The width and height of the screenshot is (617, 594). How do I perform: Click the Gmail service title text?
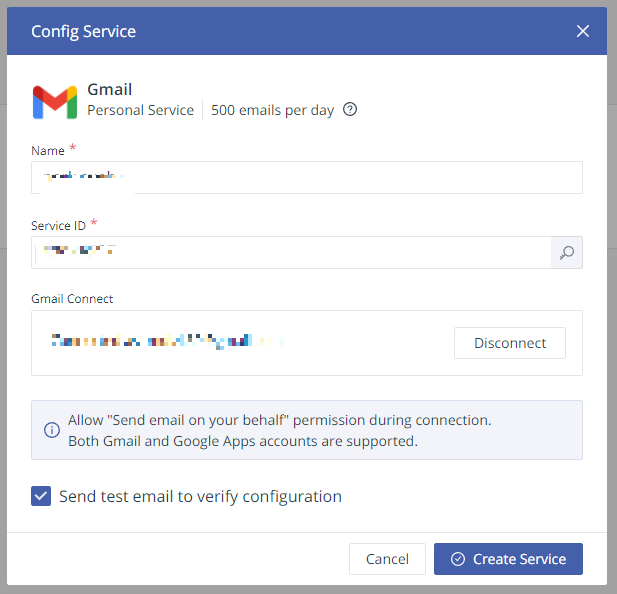pyautogui.click(x=109, y=90)
